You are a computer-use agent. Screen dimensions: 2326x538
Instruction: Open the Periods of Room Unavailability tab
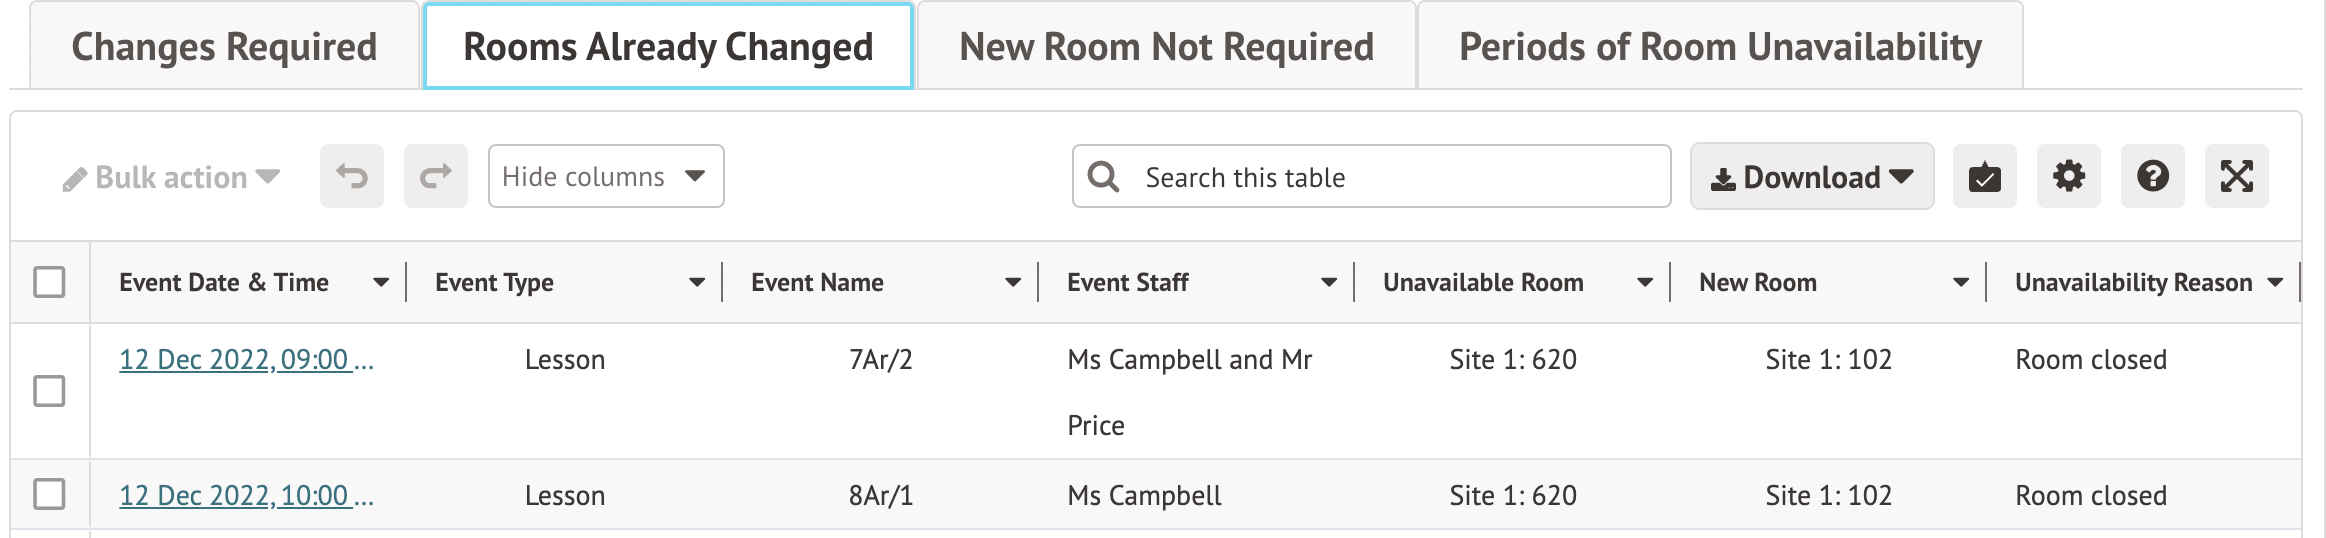[x=1720, y=47]
